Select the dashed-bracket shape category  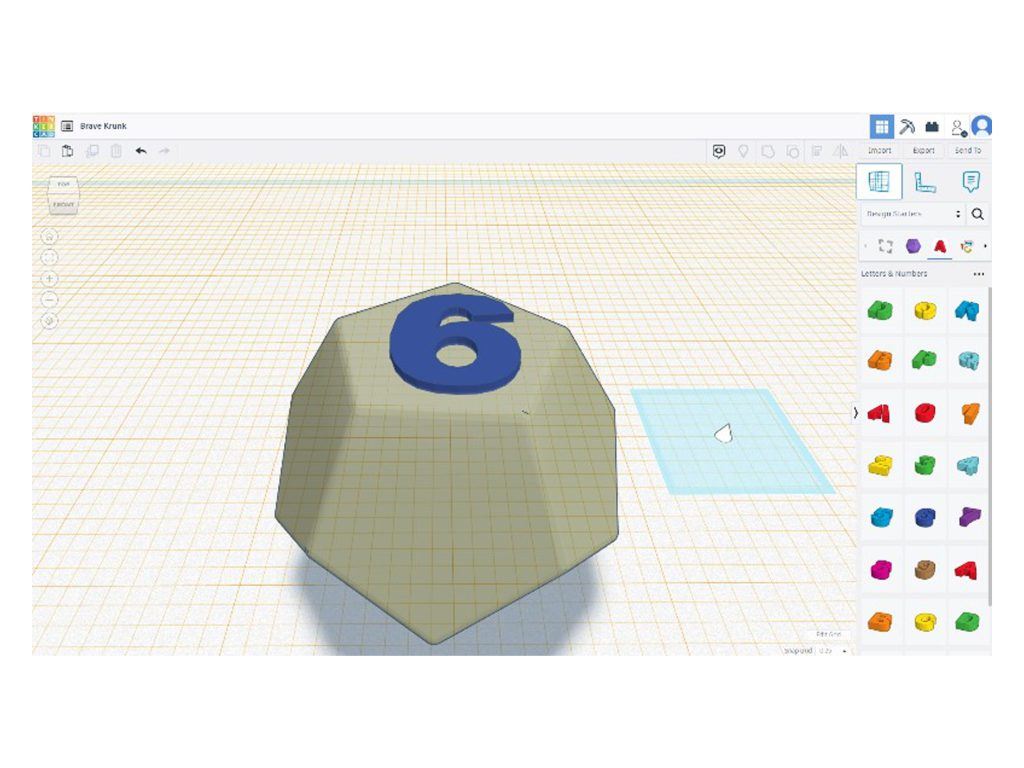[x=886, y=246]
